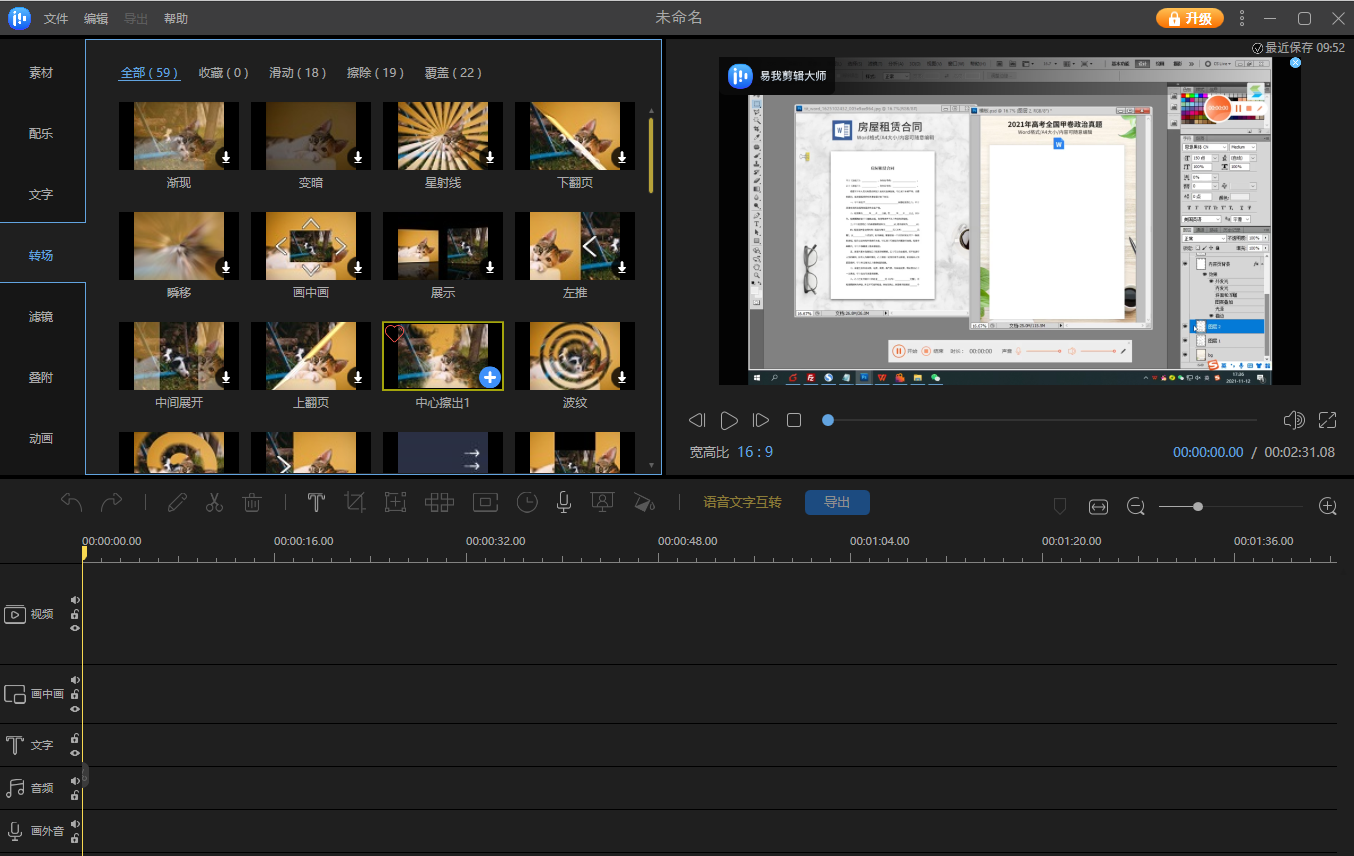Image resolution: width=1354 pixels, height=856 pixels.
Task: Open the duration clock tool
Action: click(x=526, y=503)
